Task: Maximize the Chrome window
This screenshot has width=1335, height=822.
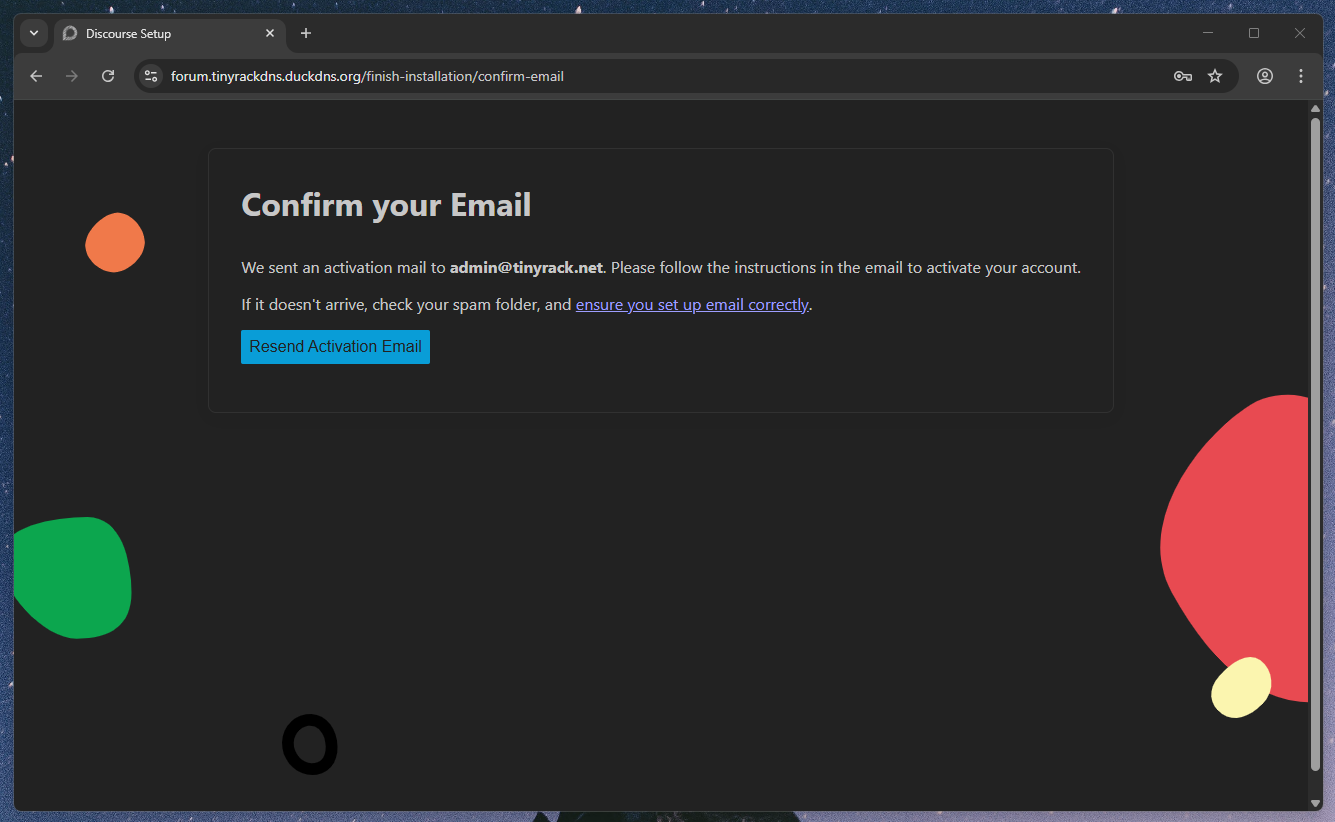Action: [1254, 33]
